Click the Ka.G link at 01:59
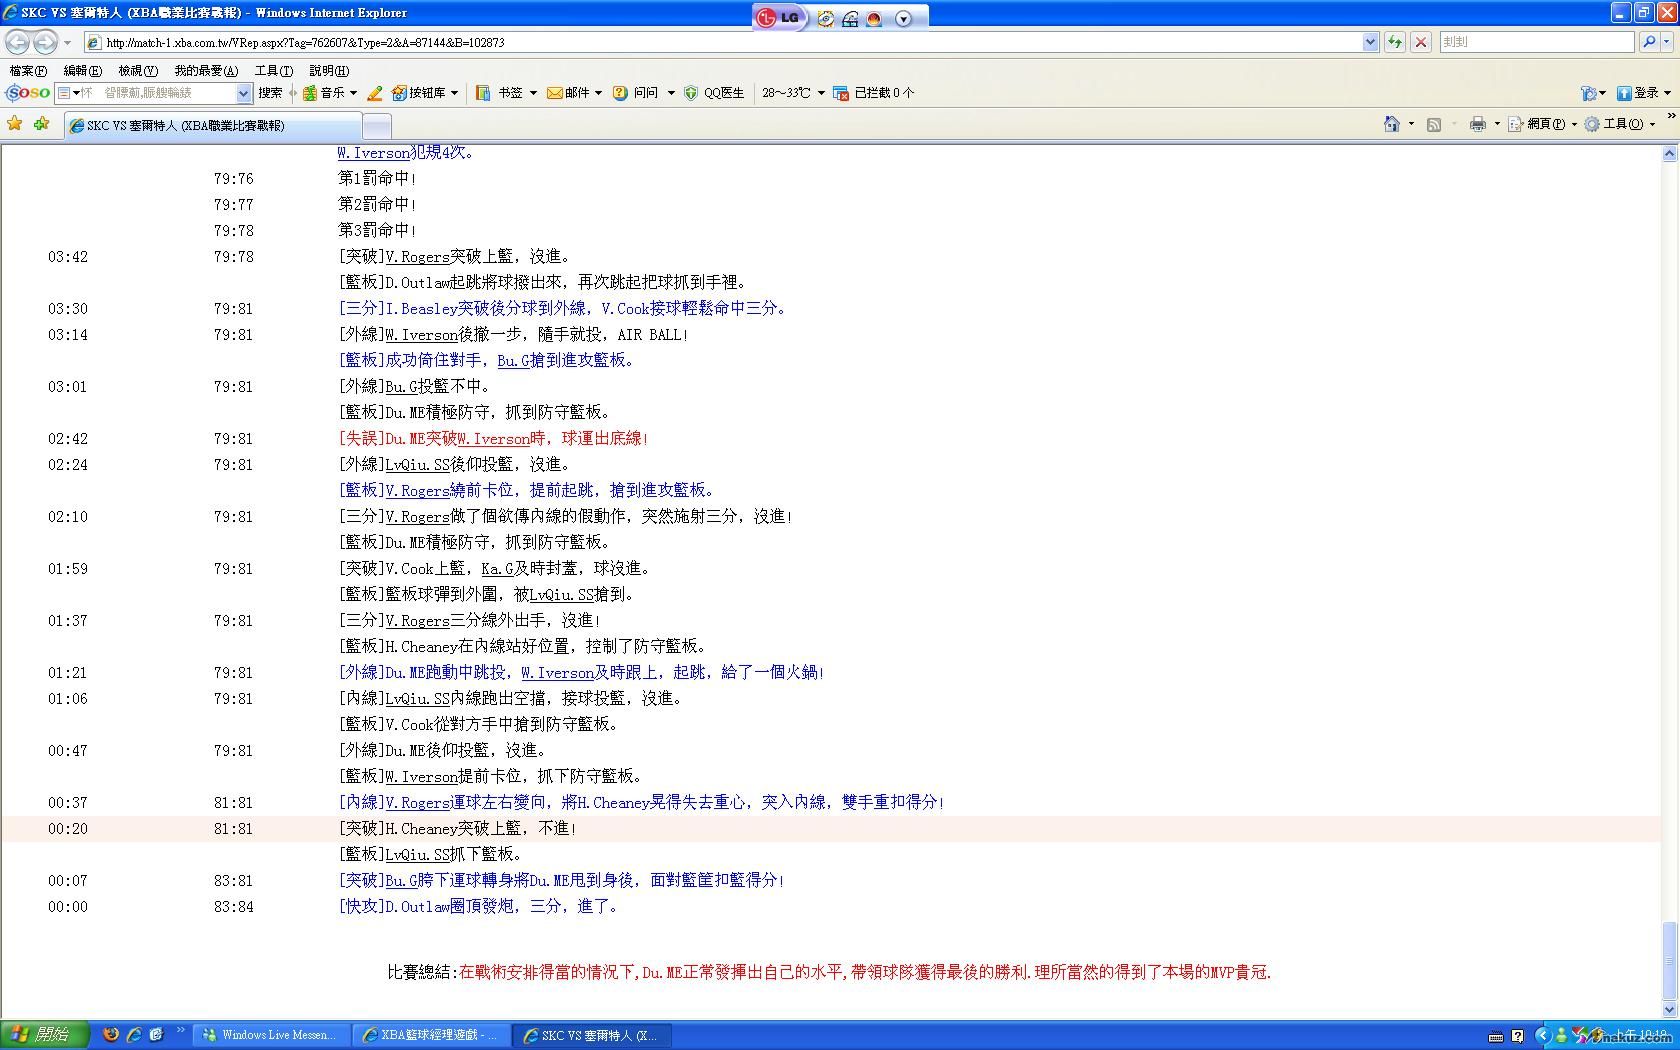Image resolution: width=1680 pixels, height=1050 pixels. [x=497, y=569]
